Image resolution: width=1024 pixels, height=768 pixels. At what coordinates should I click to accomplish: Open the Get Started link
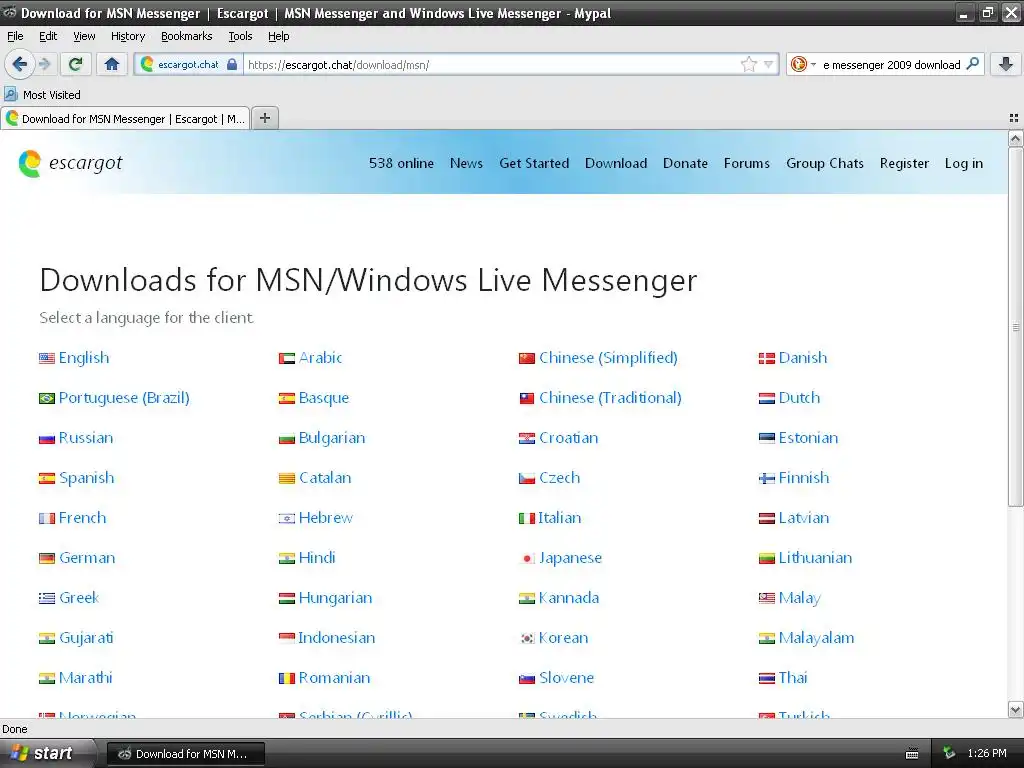pyautogui.click(x=534, y=163)
